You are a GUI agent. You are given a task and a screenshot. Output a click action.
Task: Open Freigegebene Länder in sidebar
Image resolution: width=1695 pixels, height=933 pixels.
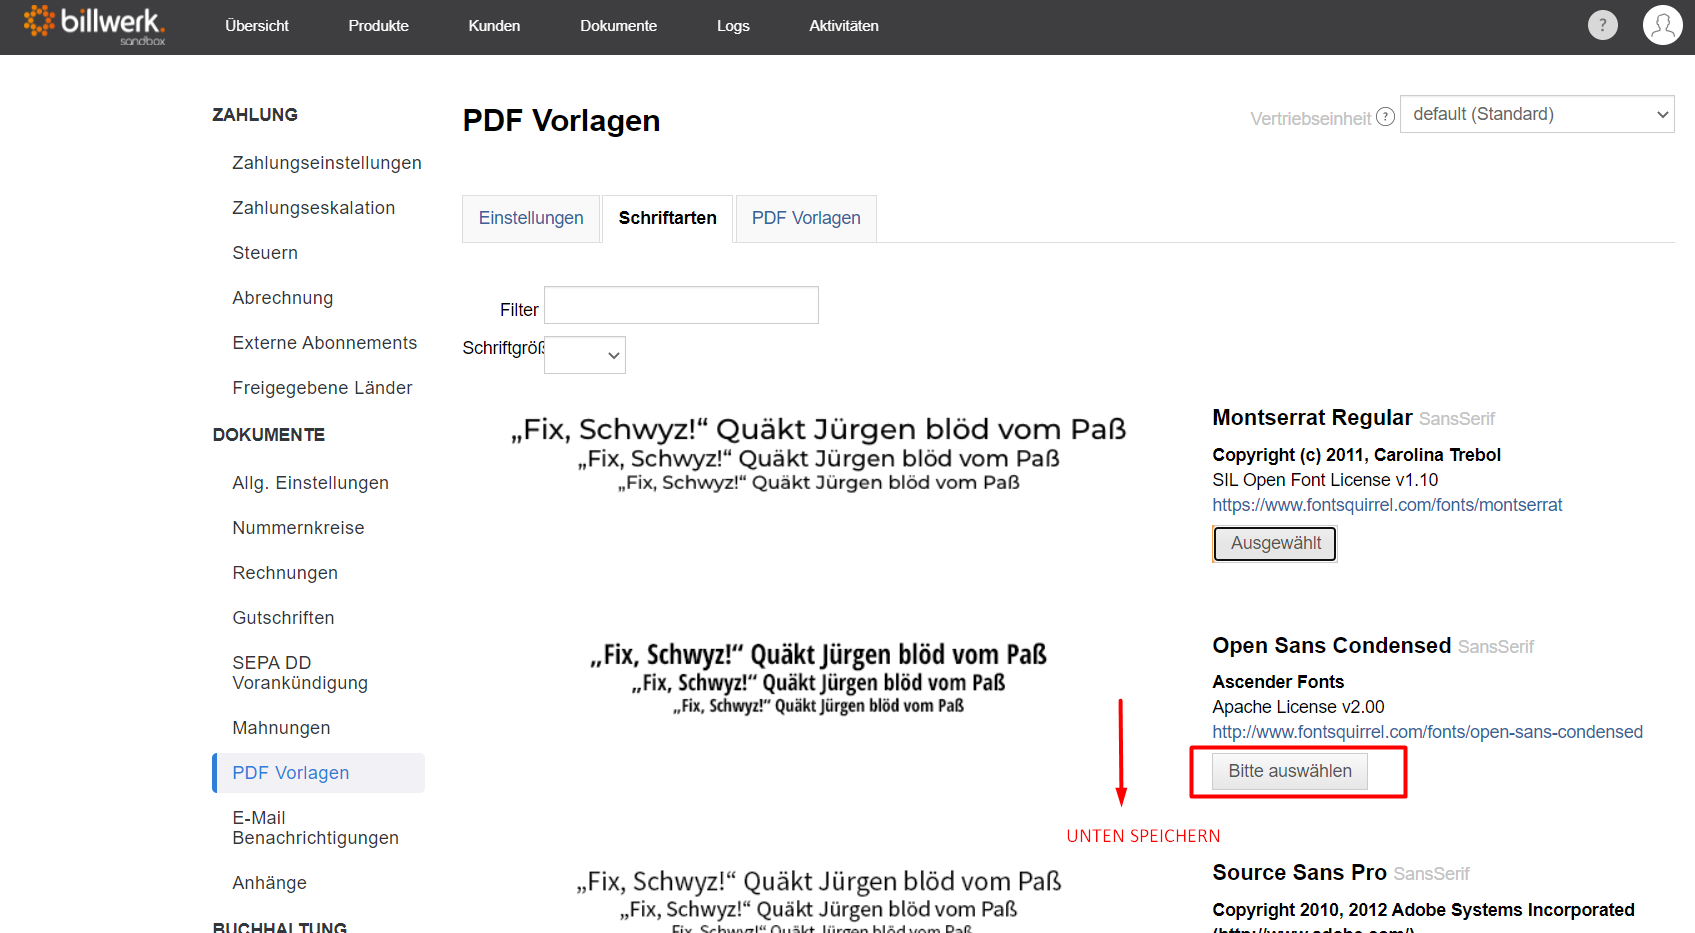tap(322, 388)
